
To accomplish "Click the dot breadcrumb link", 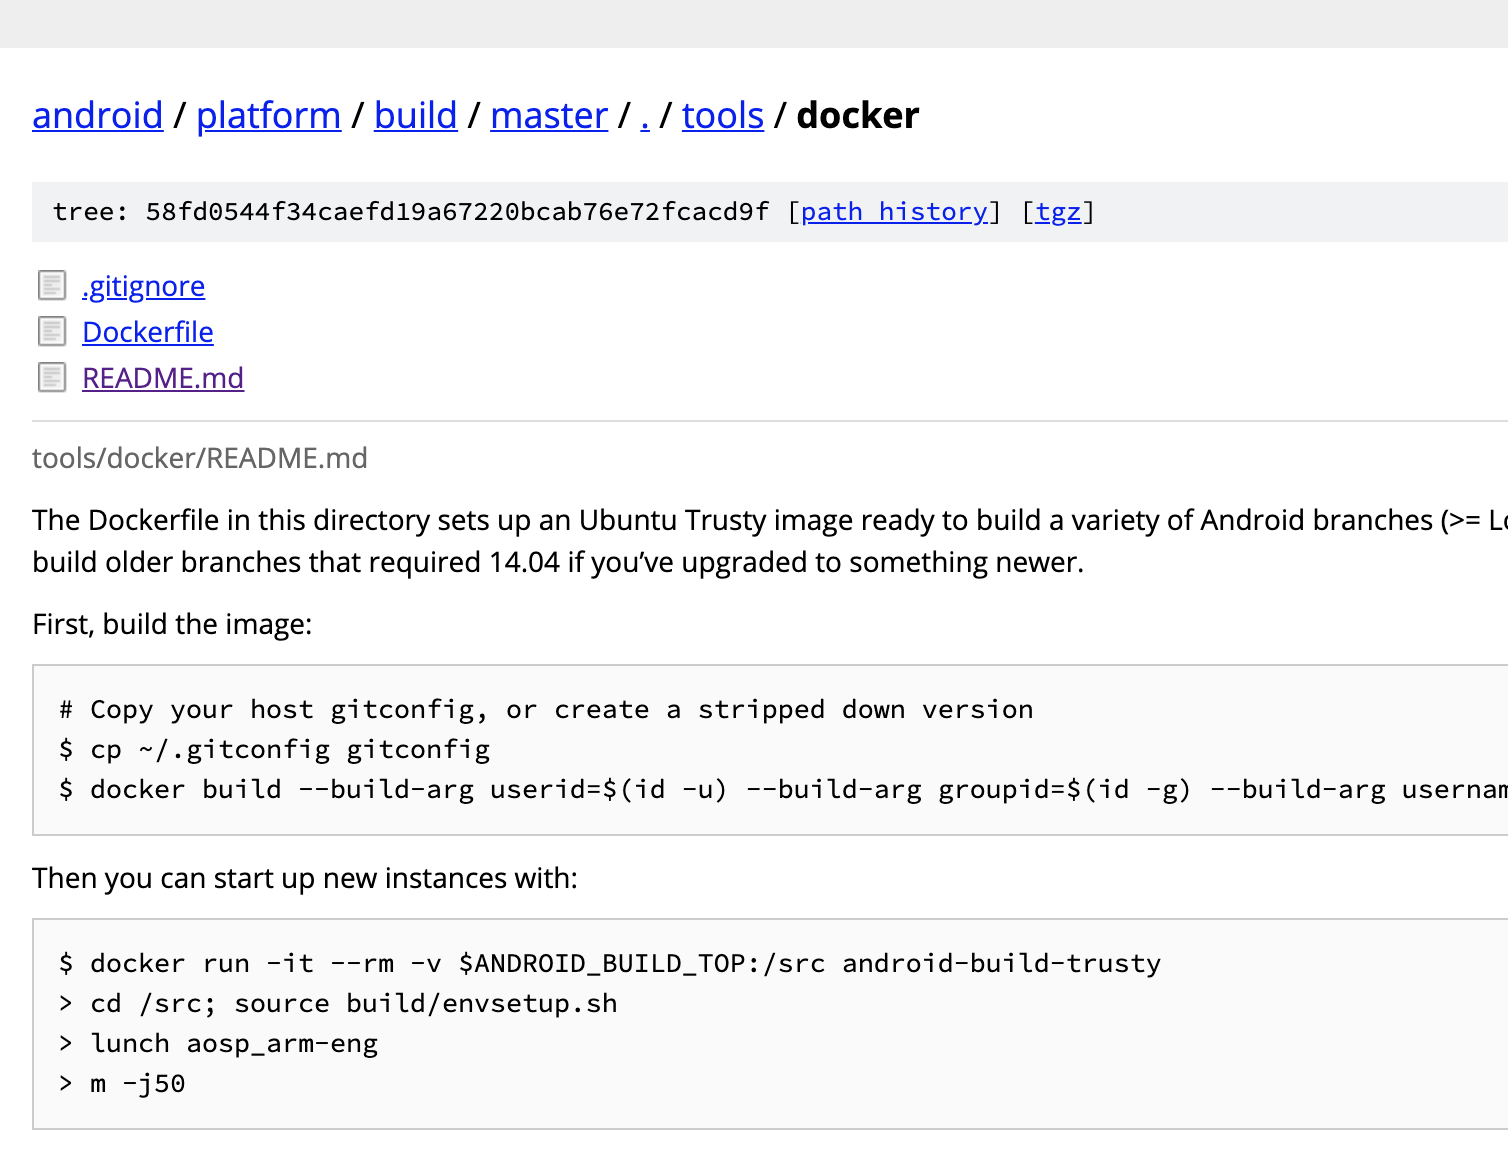I will [645, 115].
